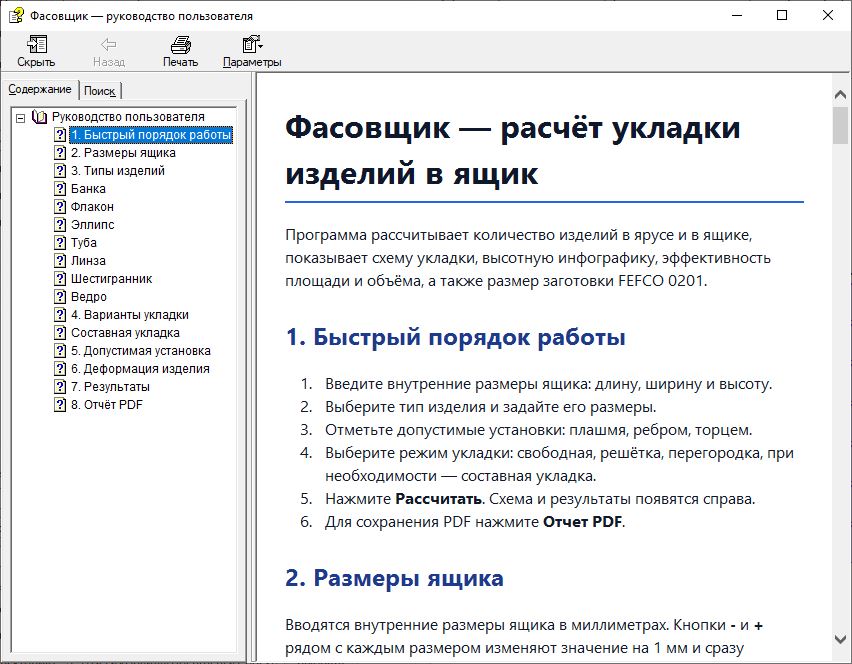The width and height of the screenshot is (852, 664).
Task: Open the Туба topic
Action: (x=84, y=242)
